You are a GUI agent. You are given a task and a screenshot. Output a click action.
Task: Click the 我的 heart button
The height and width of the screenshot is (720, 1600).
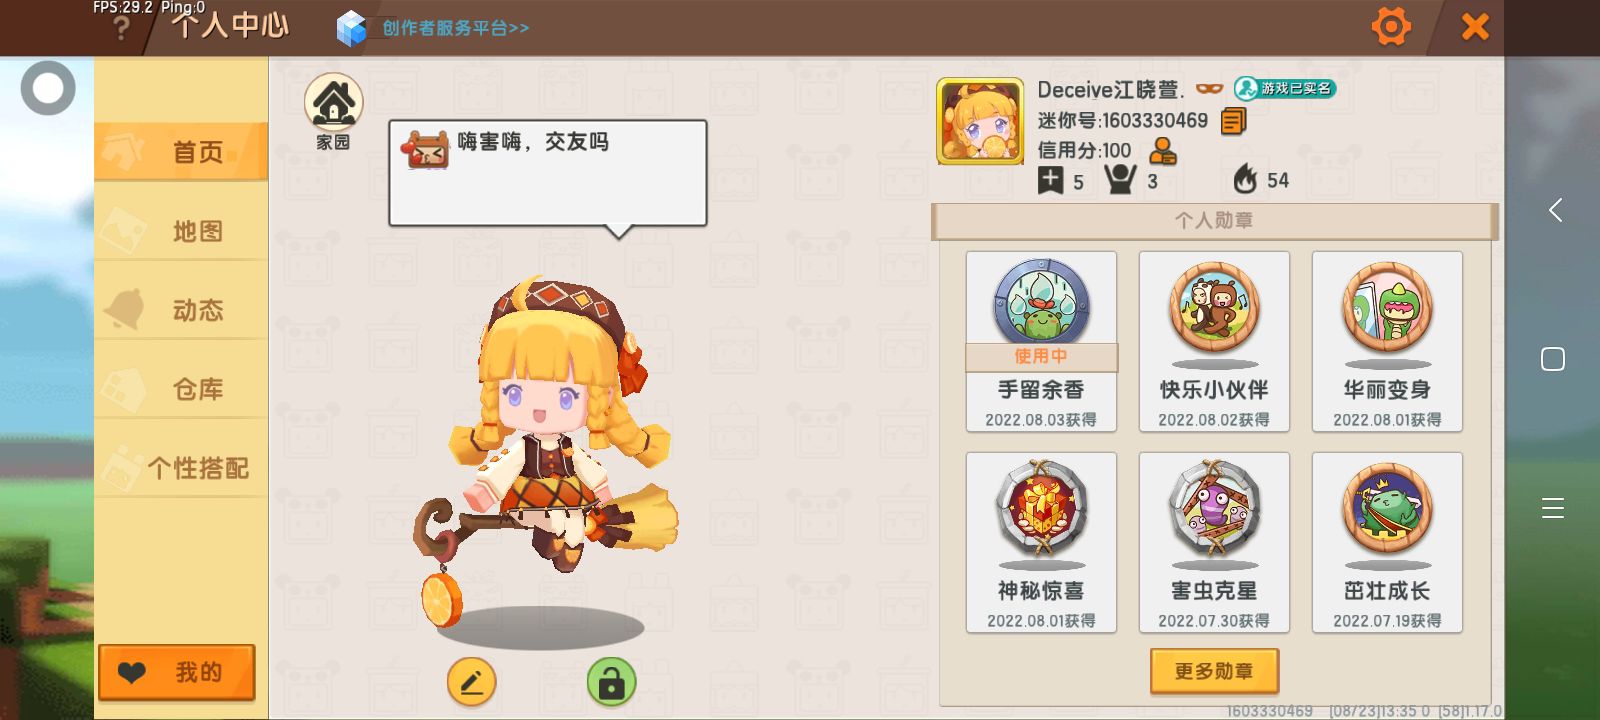pyautogui.click(x=177, y=672)
